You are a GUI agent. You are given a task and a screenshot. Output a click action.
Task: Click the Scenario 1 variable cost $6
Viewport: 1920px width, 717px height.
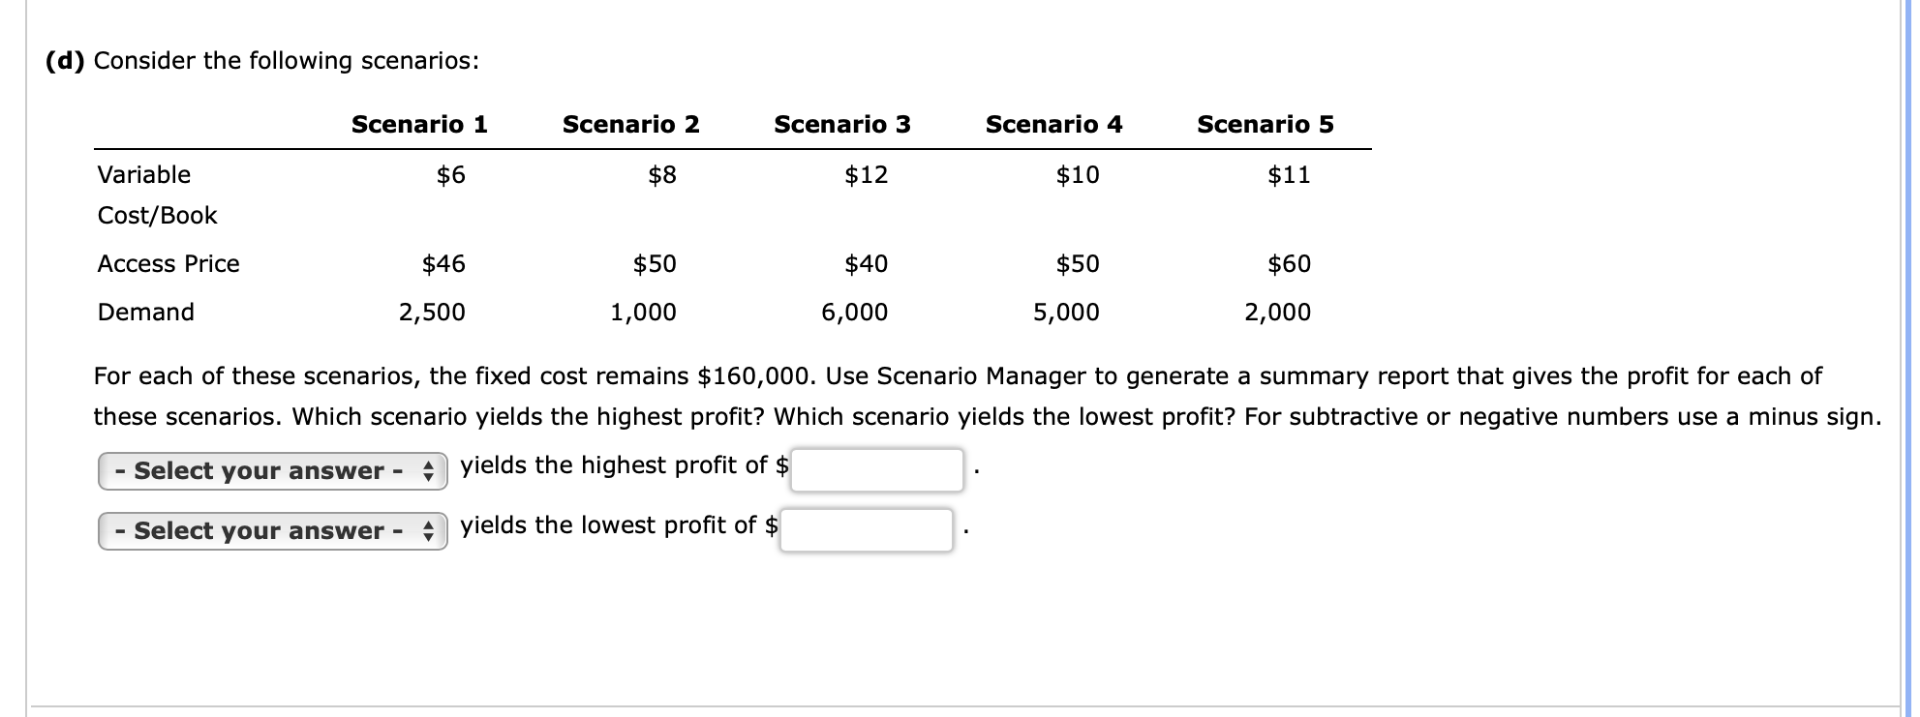tap(451, 175)
